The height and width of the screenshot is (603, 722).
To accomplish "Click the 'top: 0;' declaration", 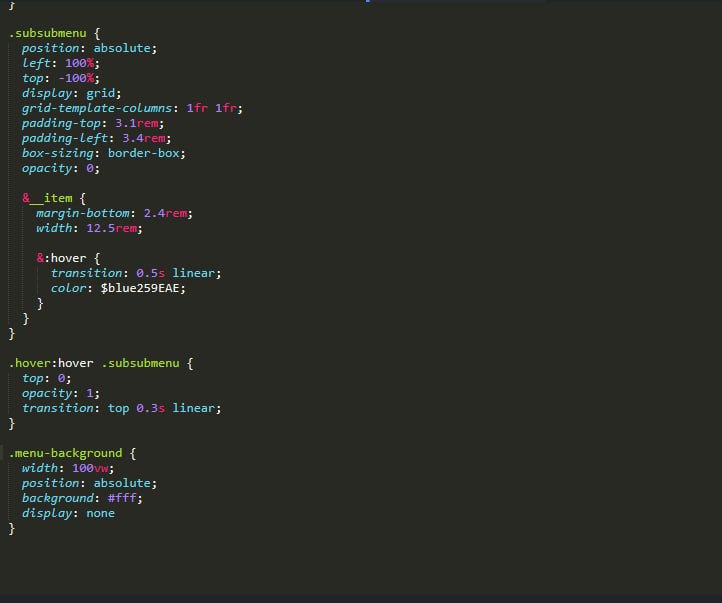I will tap(47, 378).
